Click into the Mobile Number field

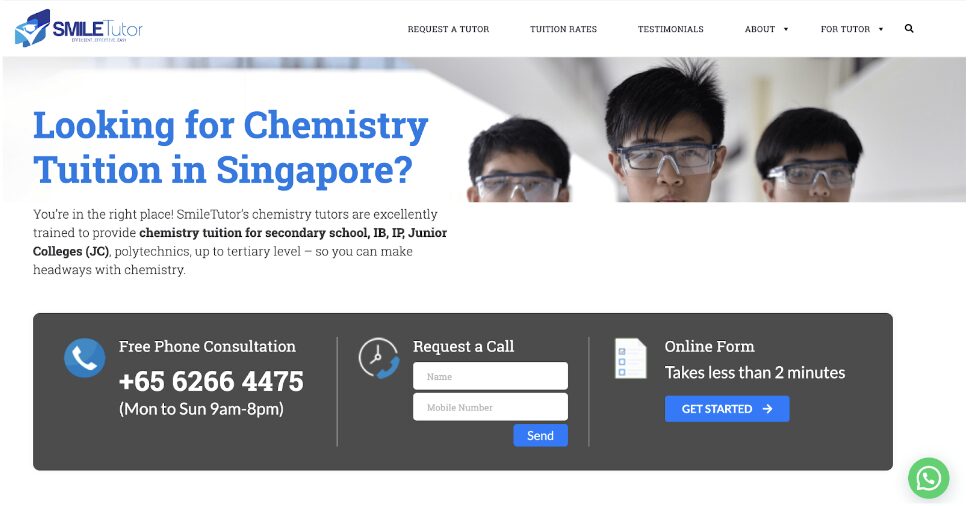pyautogui.click(x=490, y=407)
